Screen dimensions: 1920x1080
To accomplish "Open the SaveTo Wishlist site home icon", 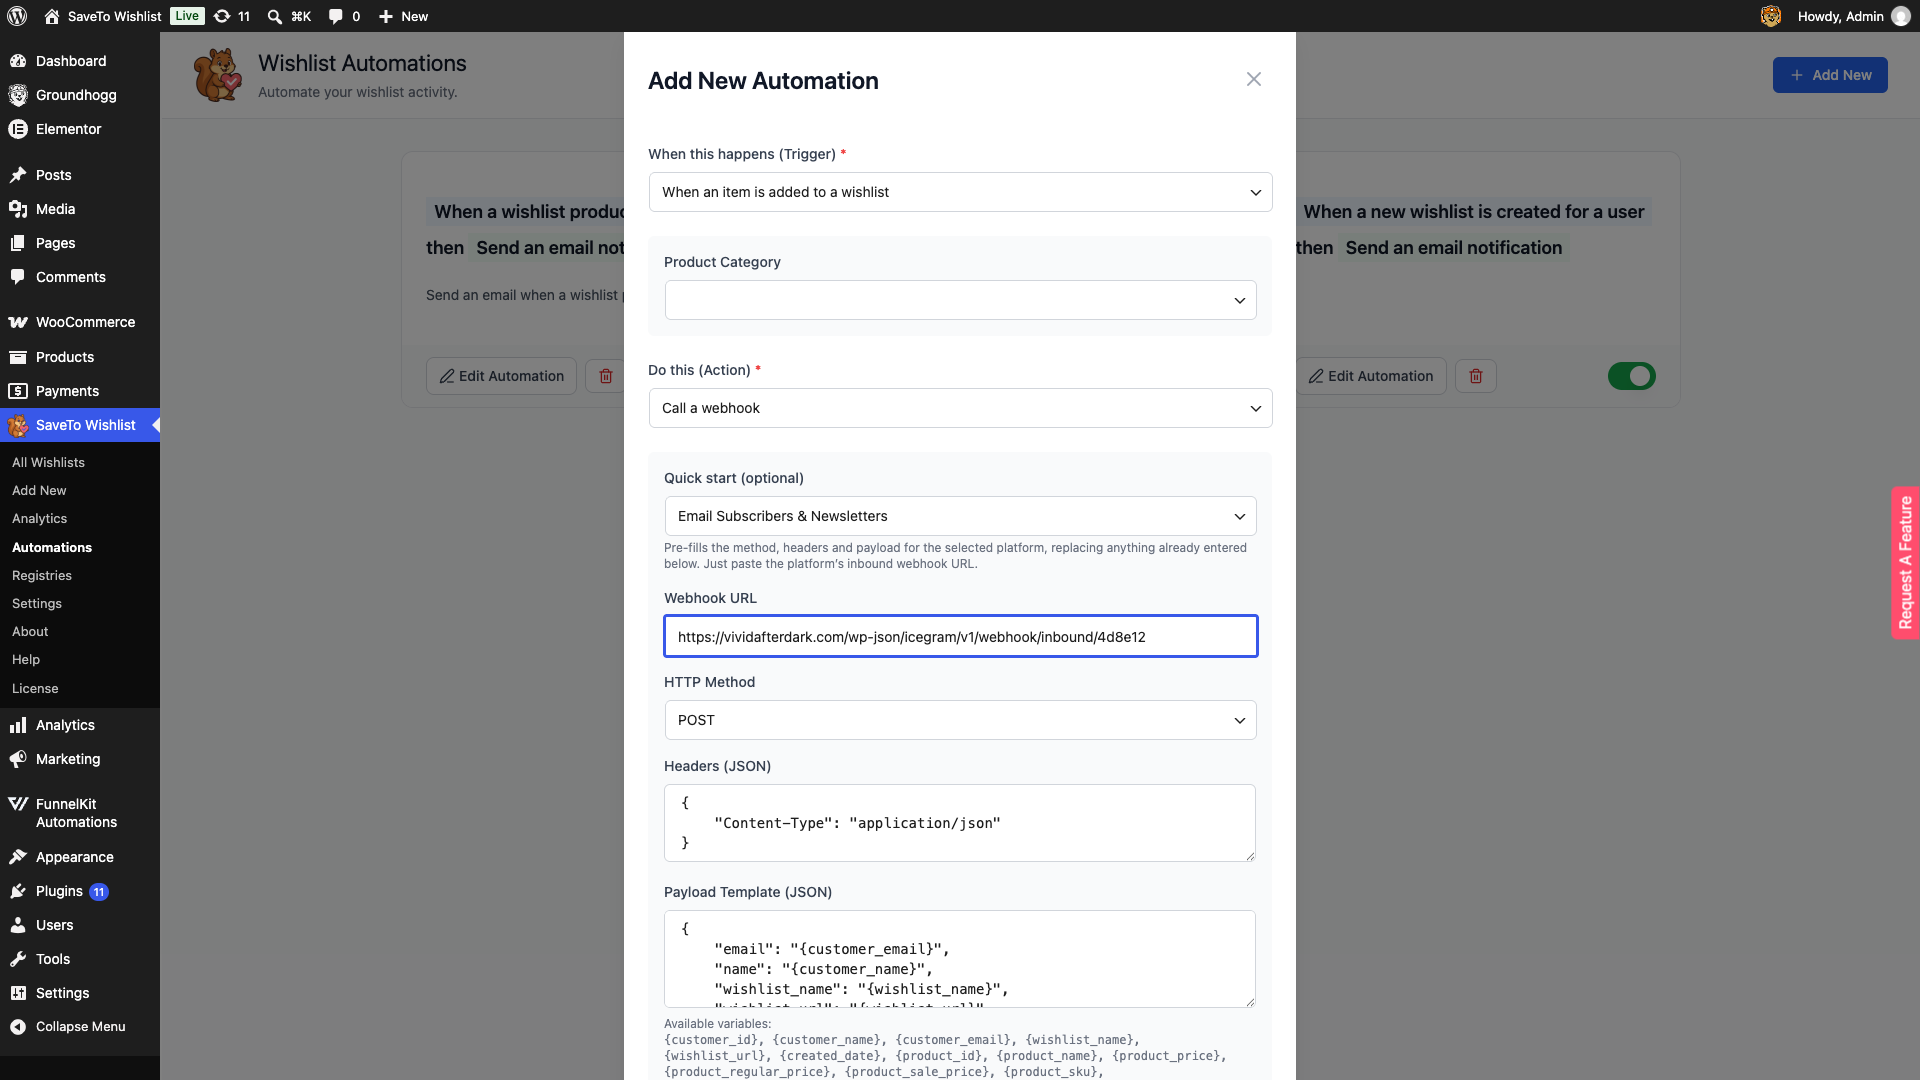I will pyautogui.click(x=52, y=16).
